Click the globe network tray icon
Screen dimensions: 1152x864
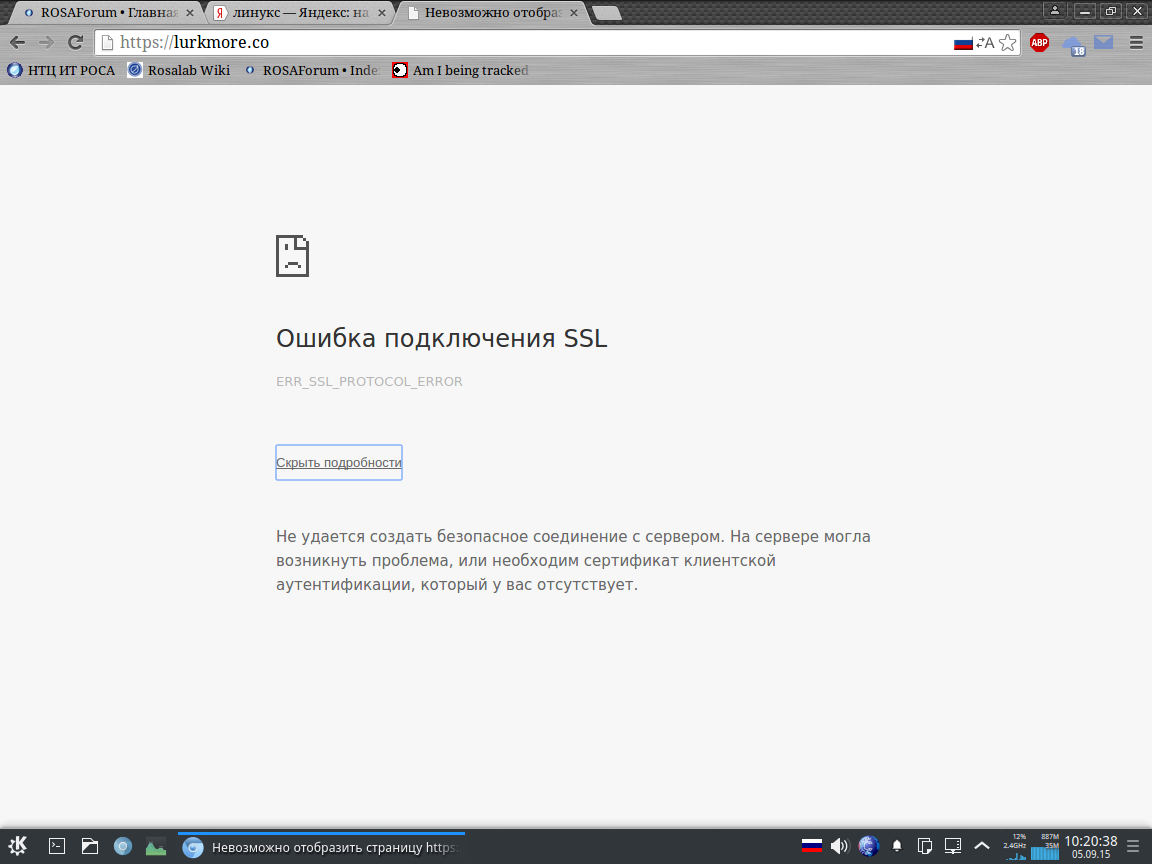[x=868, y=846]
